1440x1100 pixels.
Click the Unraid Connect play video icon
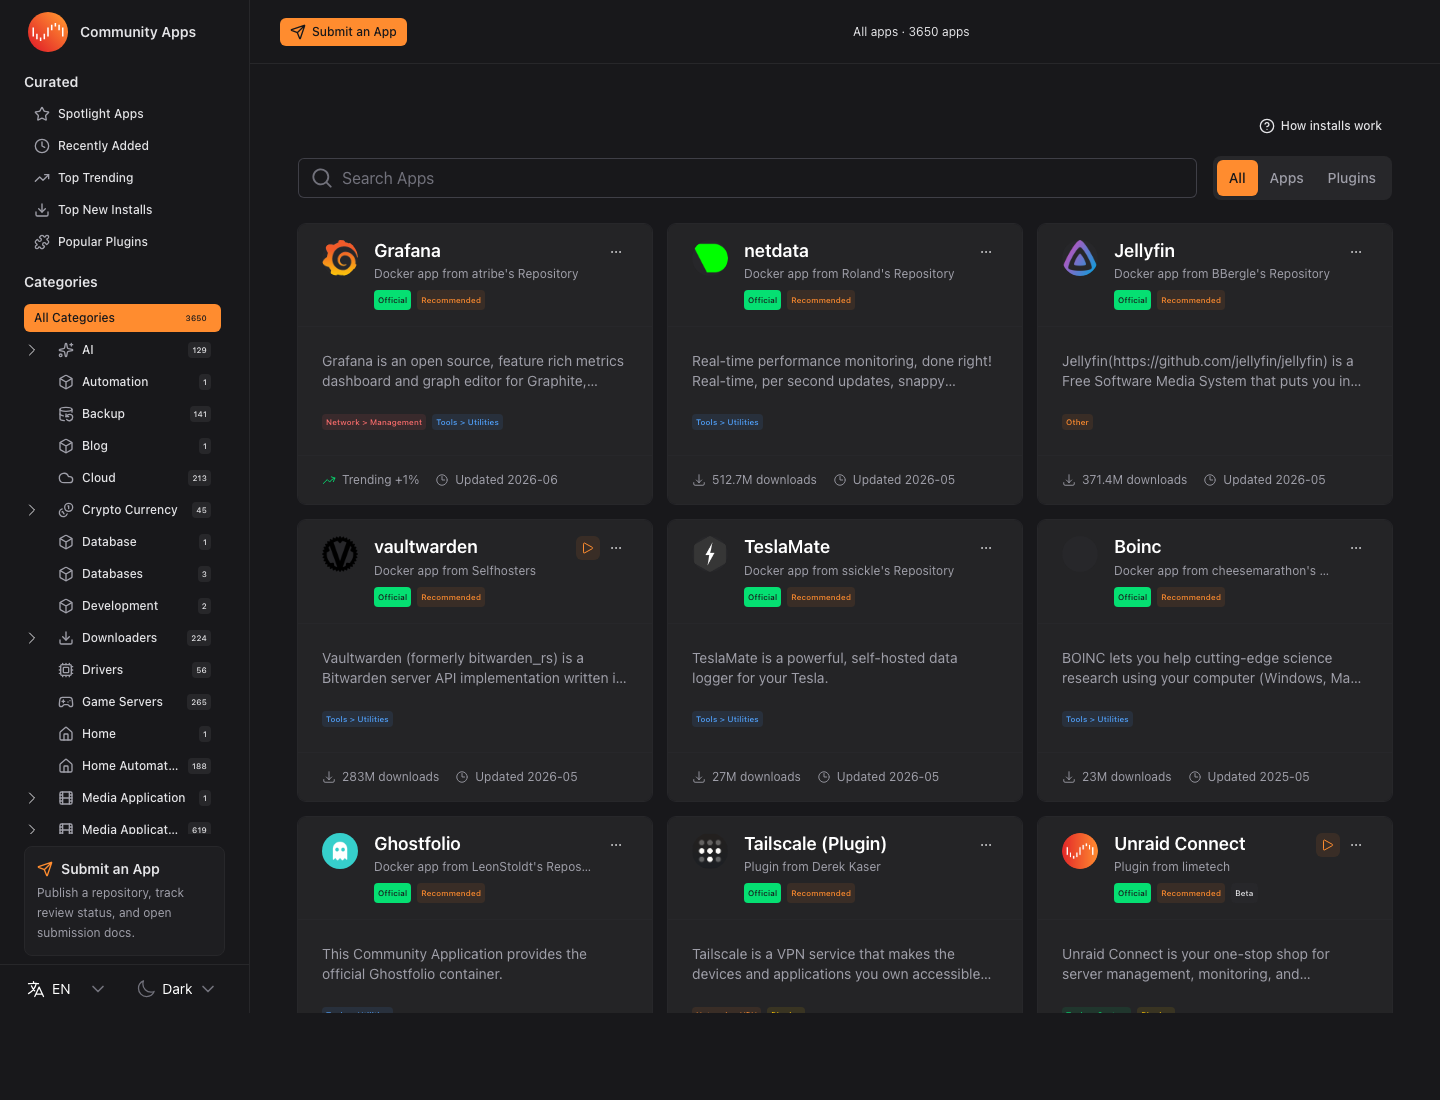click(1328, 845)
